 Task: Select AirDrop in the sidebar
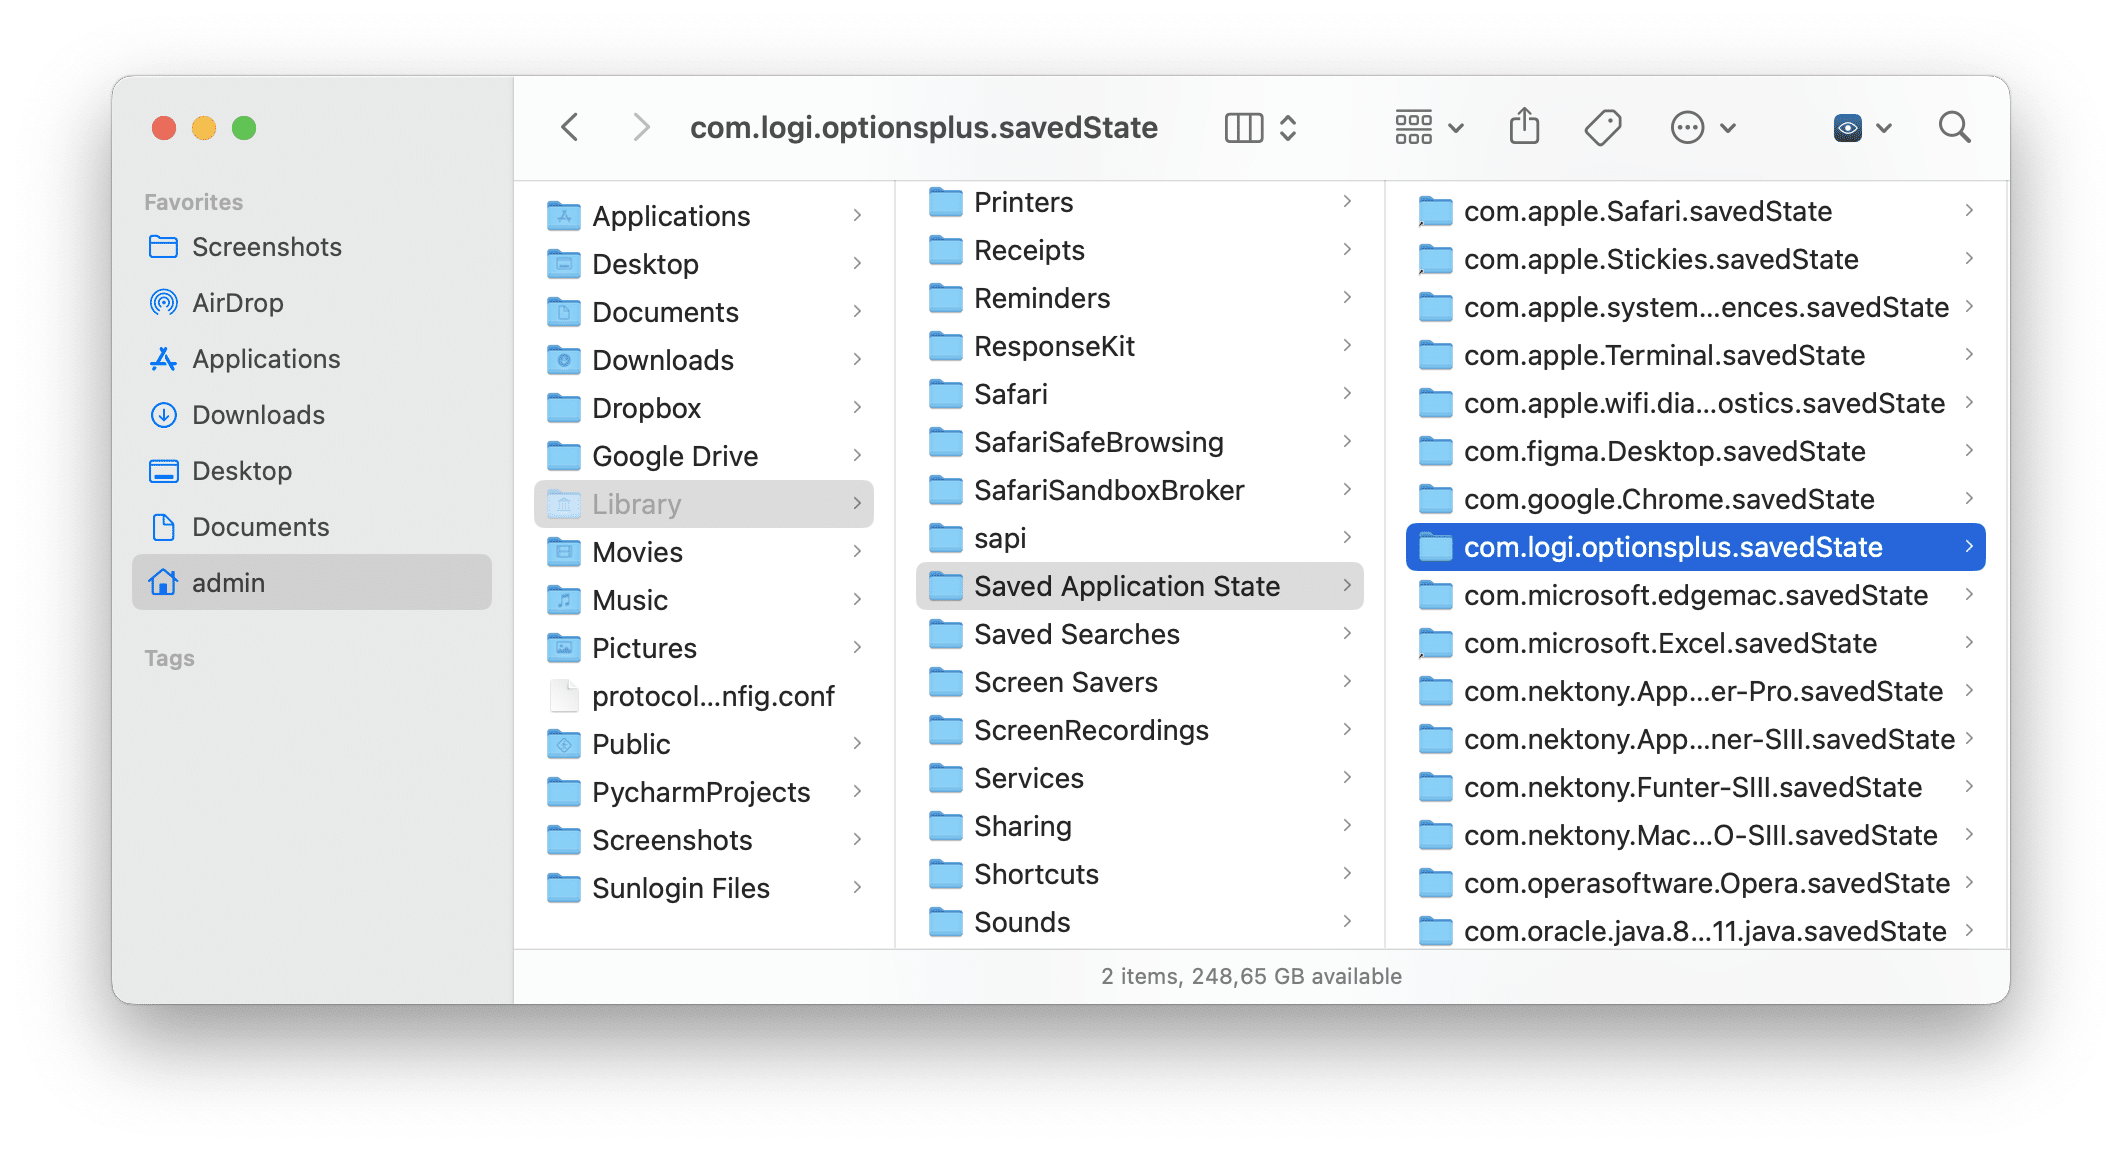pyautogui.click(x=312, y=303)
